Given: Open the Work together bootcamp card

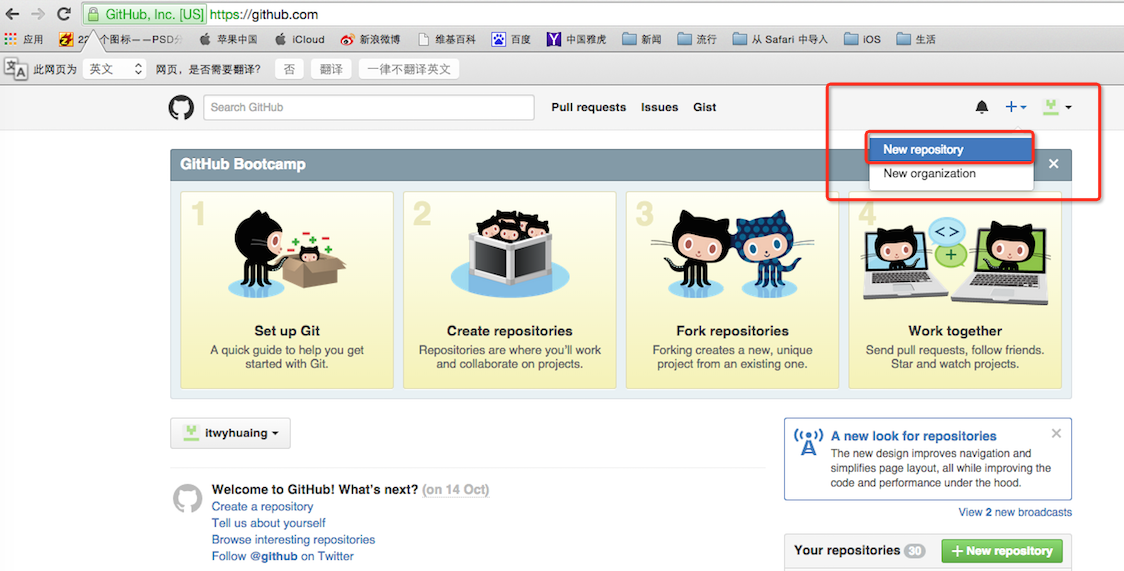Looking at the screenshot, I should [x=955, y=290].
